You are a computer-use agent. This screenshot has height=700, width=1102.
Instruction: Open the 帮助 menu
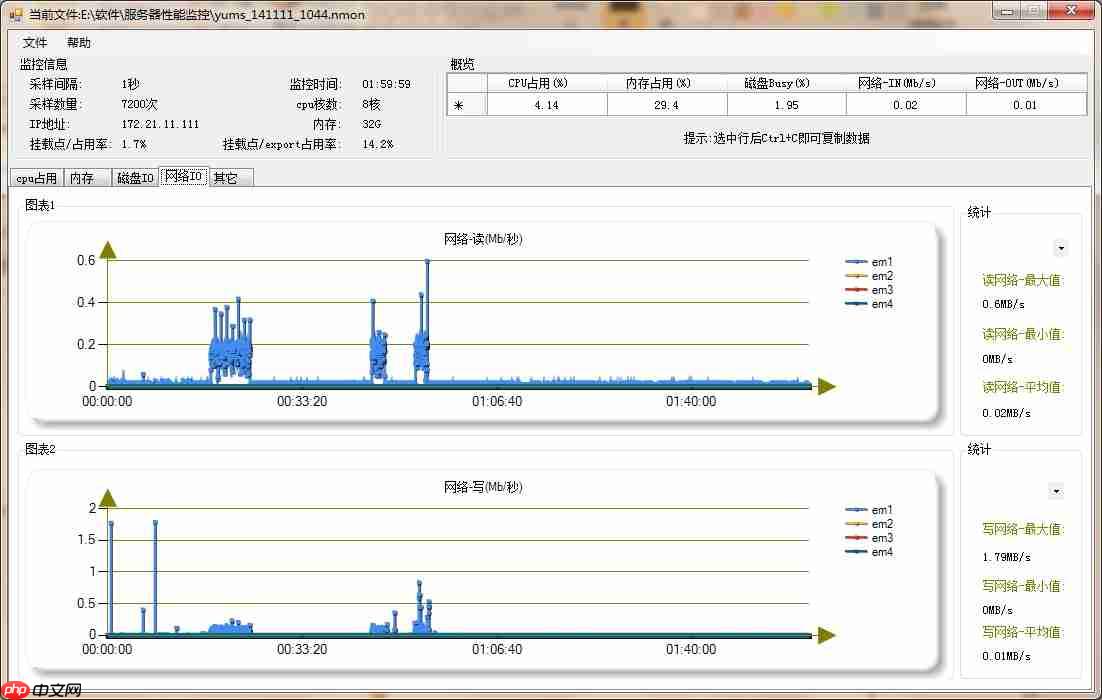(79, 43)
